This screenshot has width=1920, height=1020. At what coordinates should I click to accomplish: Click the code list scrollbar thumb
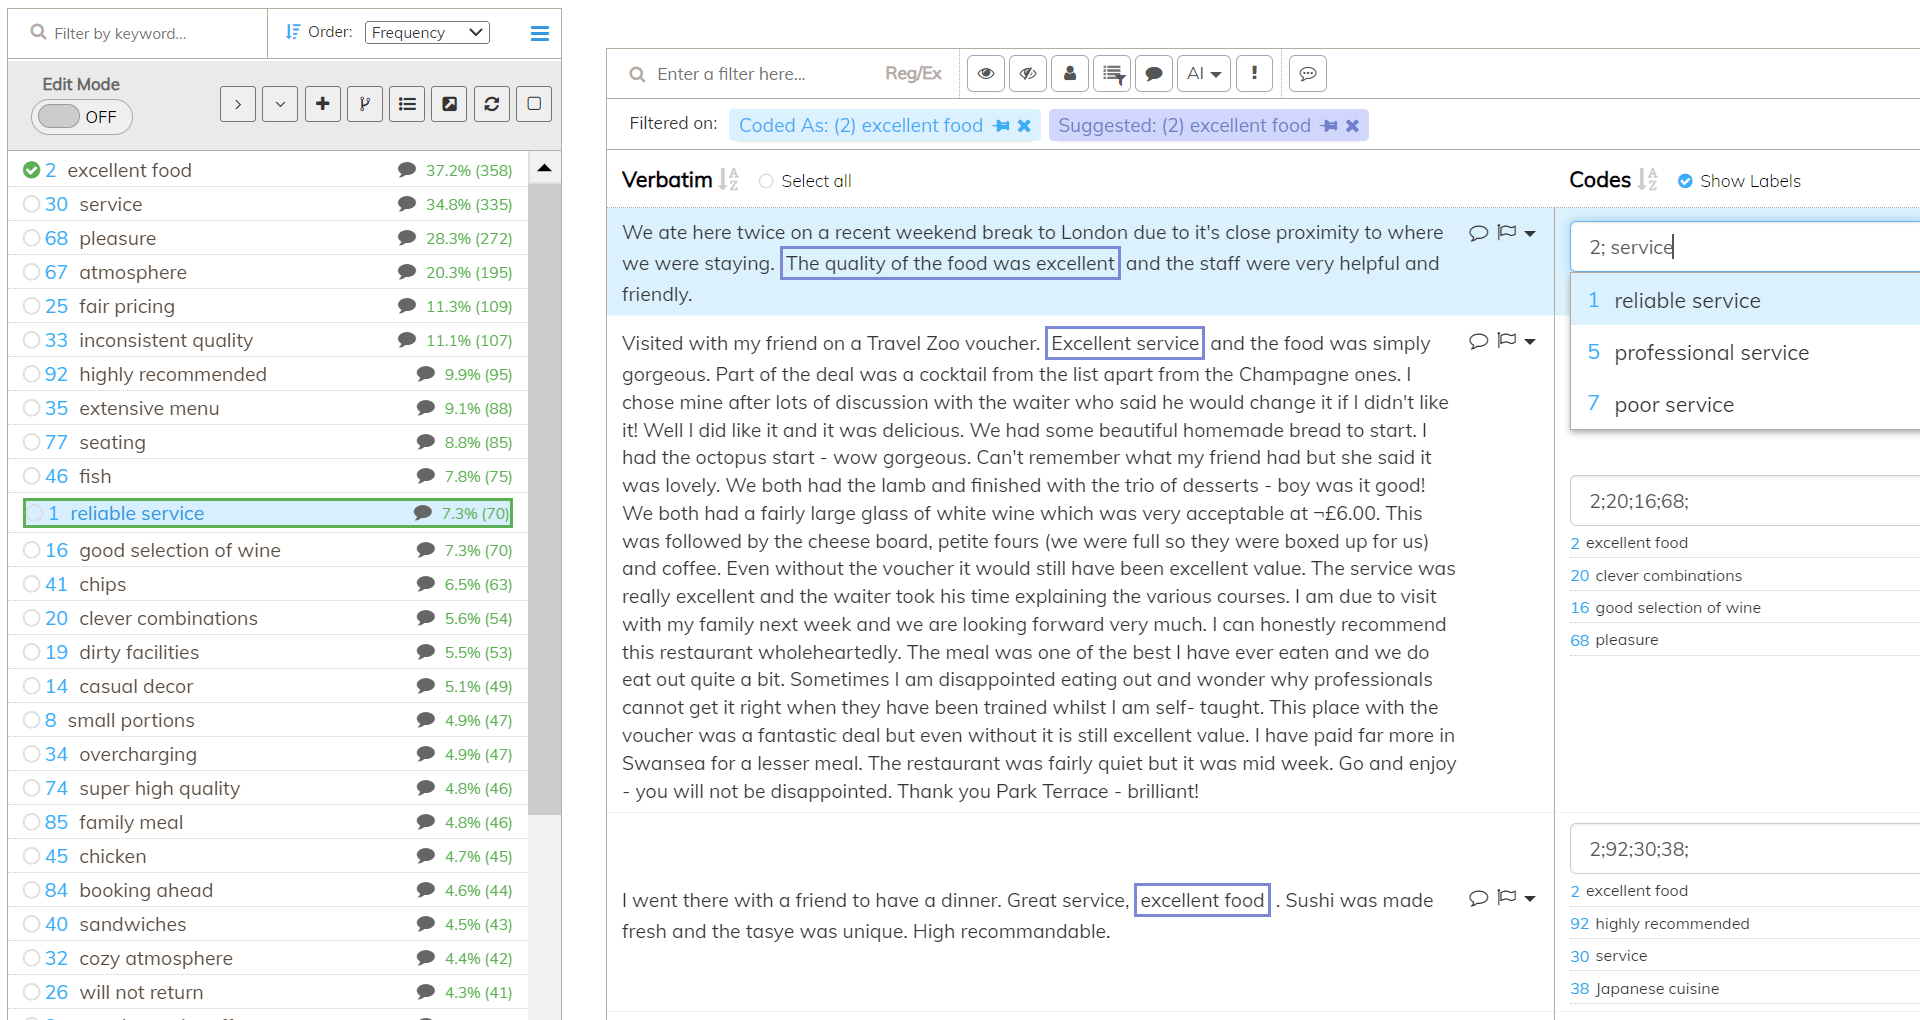click(544, 498)
